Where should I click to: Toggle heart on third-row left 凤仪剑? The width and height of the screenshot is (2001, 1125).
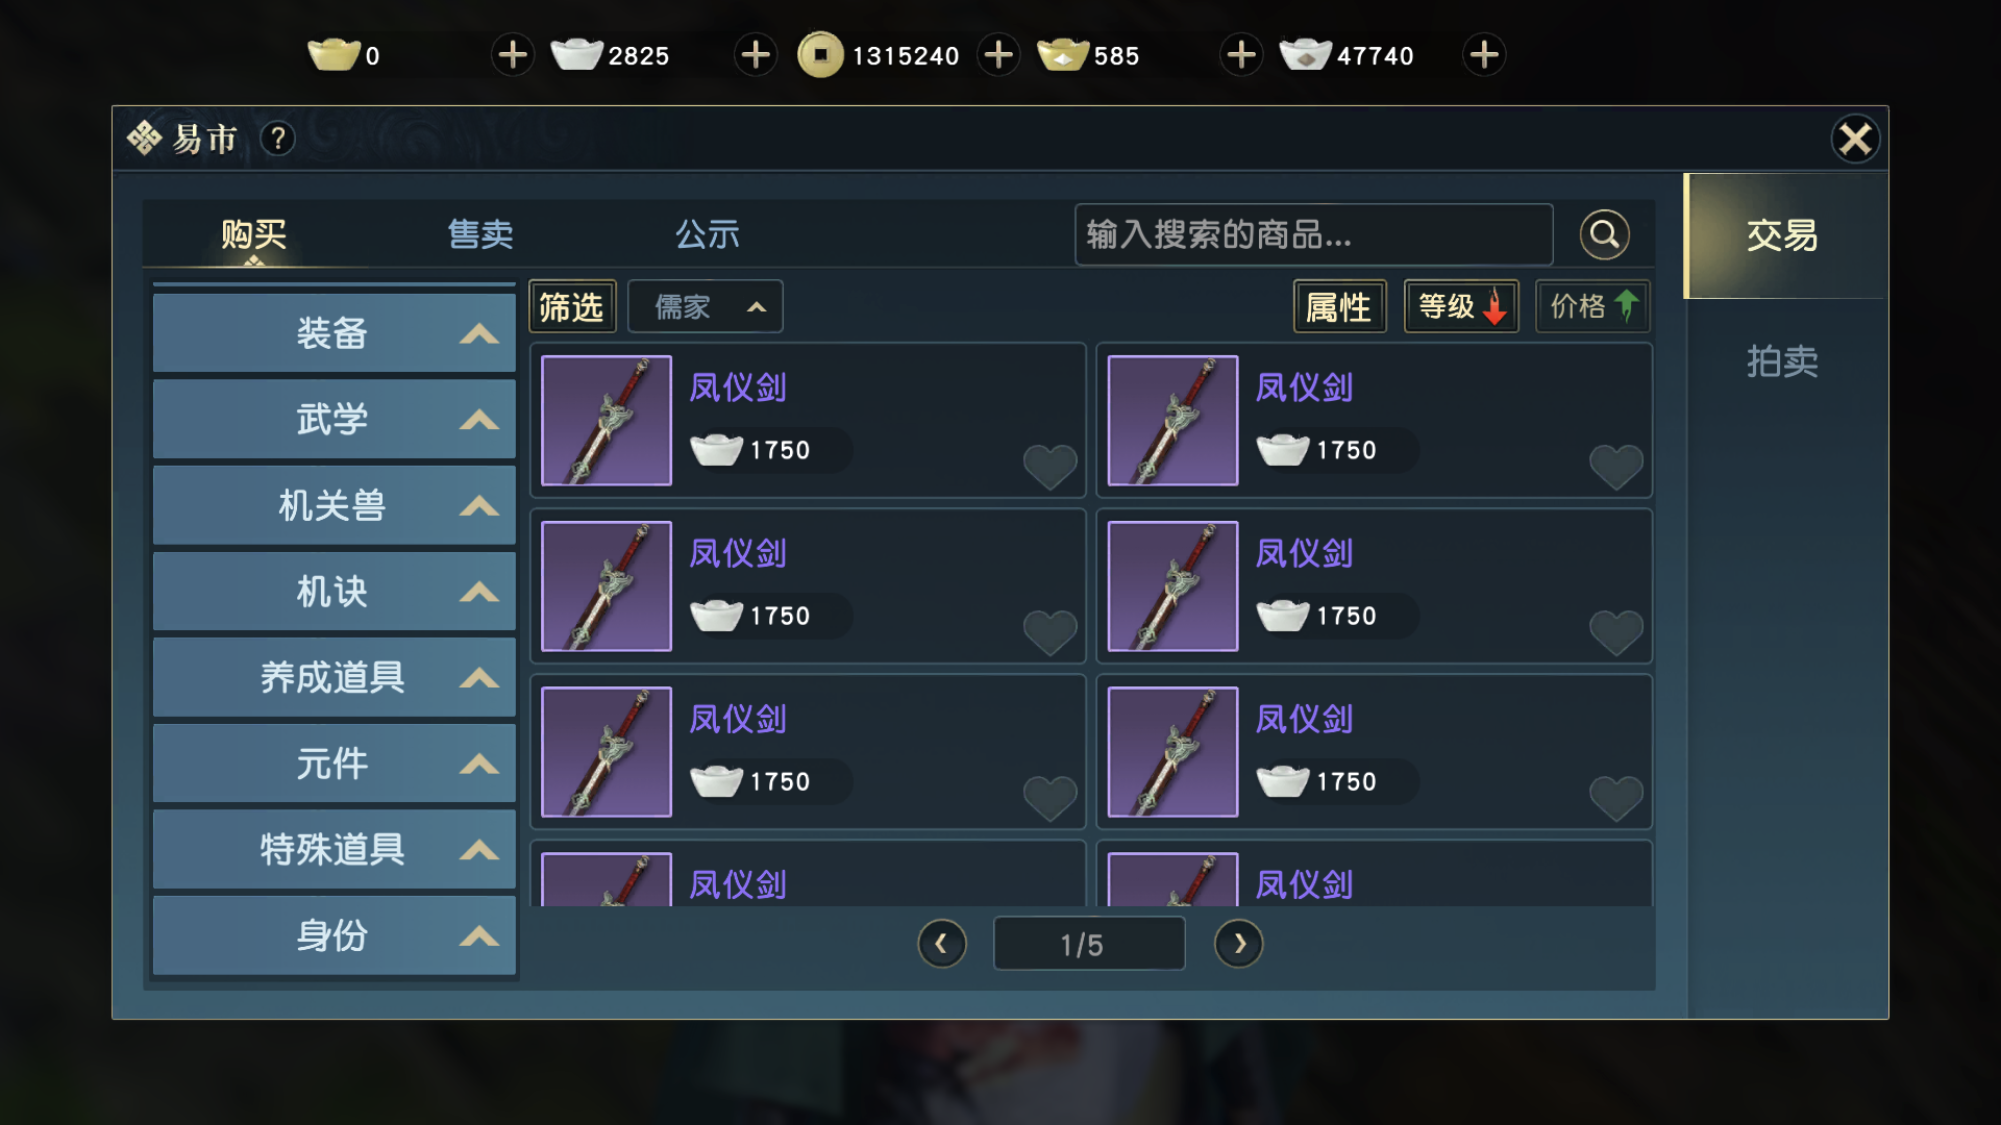[x=1050, y=799]
